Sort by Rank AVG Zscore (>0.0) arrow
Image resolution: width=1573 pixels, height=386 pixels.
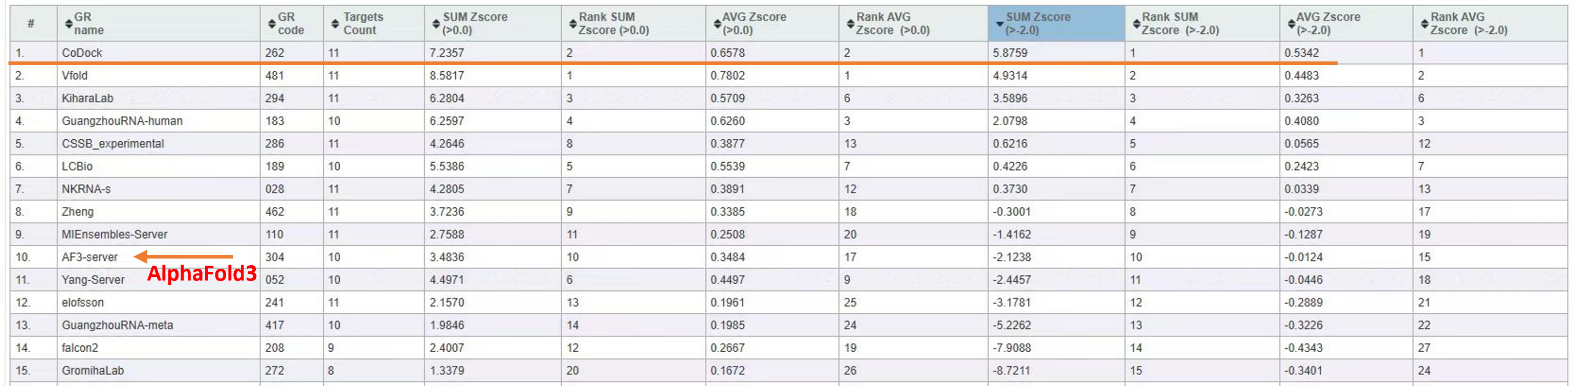click(850, 23)
